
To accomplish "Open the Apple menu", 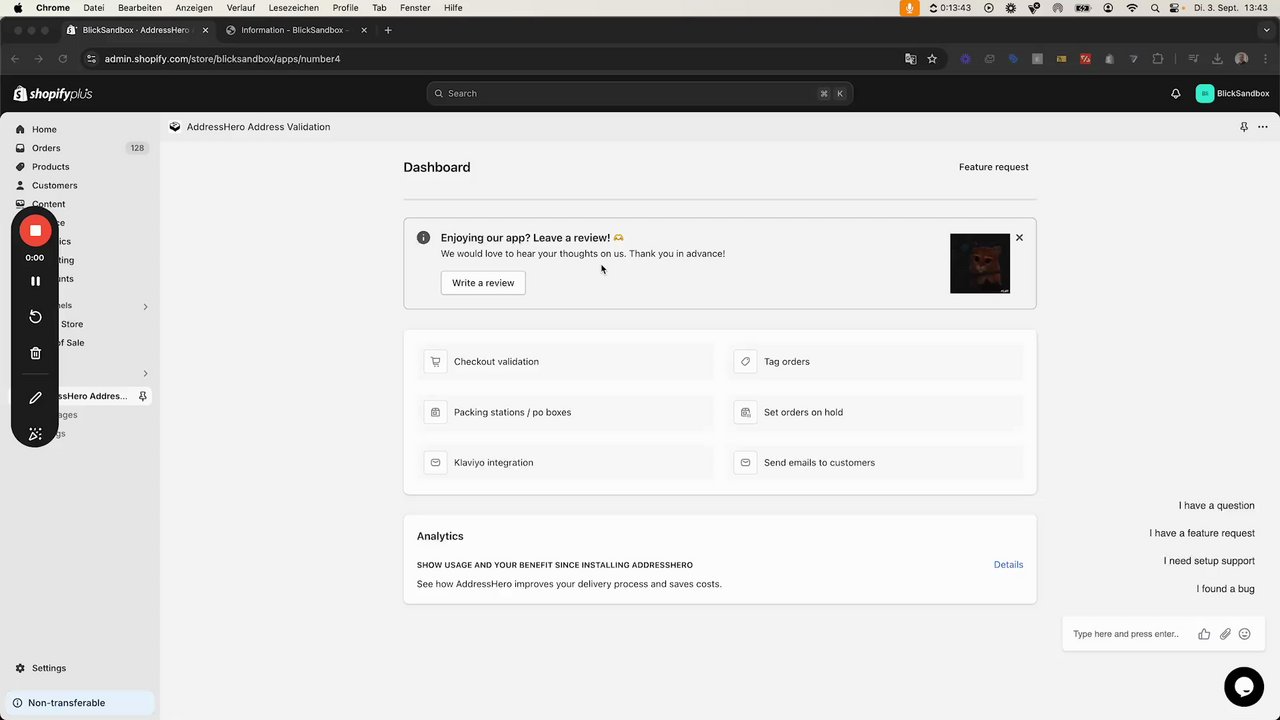I will tap(18, 8).
